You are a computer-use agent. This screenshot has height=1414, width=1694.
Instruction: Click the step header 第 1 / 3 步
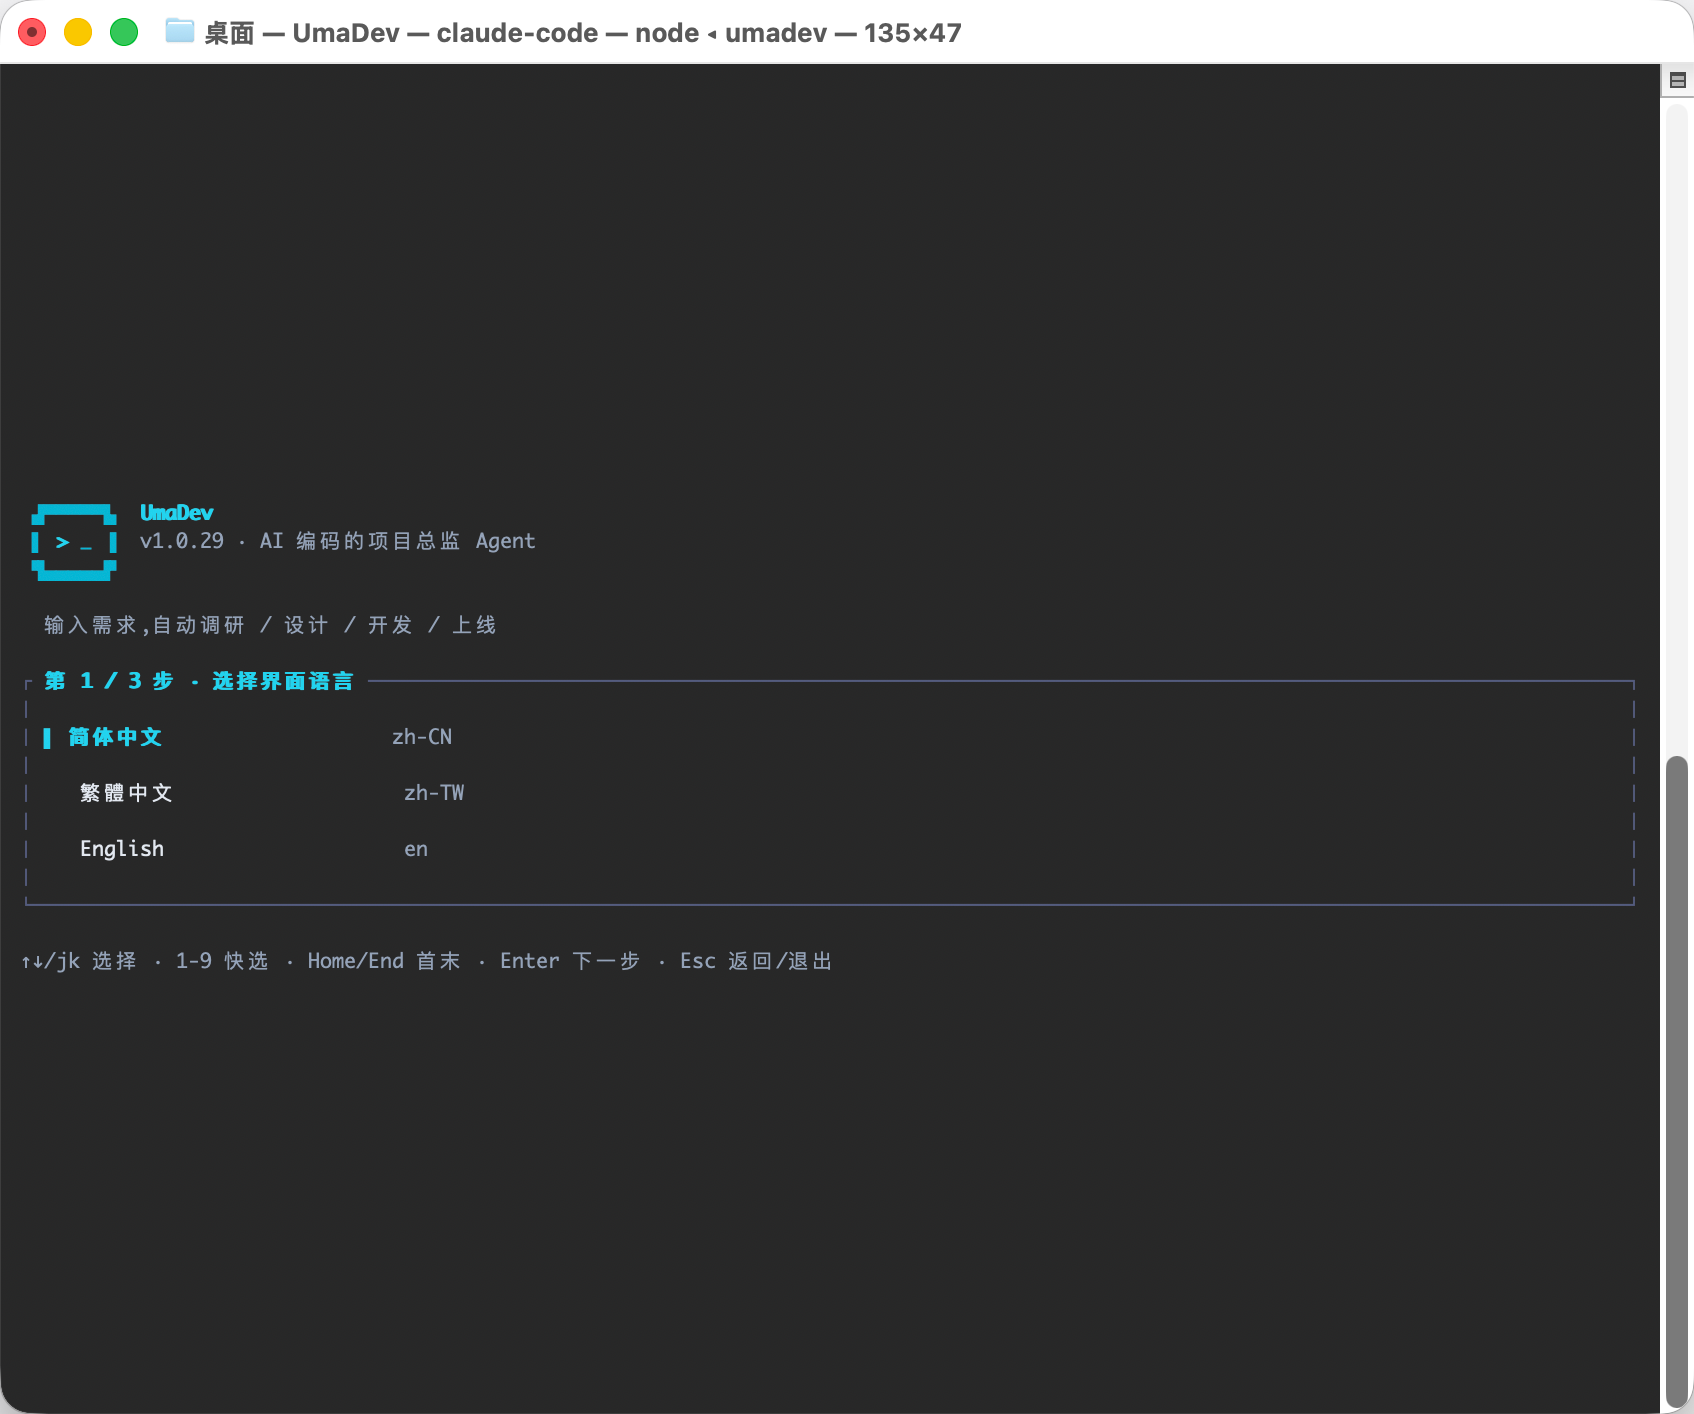coord(109,681)
